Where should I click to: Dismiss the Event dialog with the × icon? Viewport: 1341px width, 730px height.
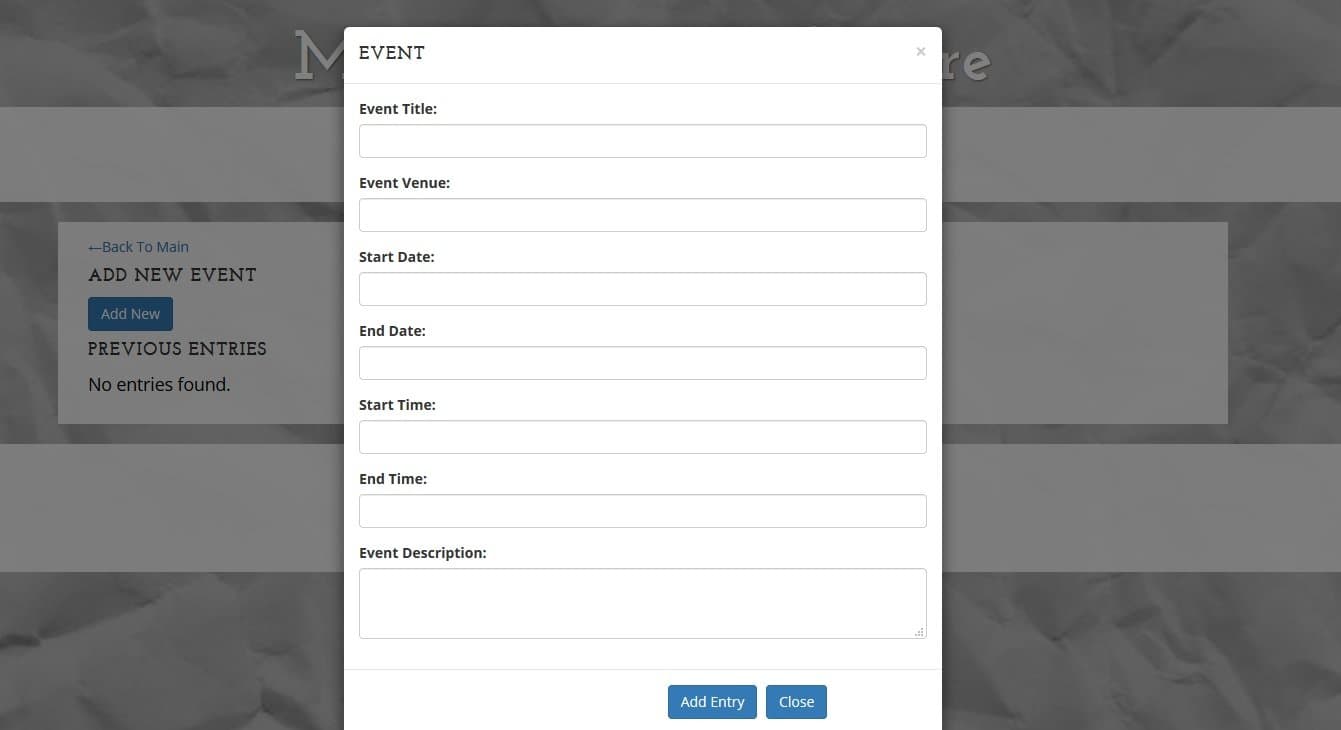click(x=920, y=52)
